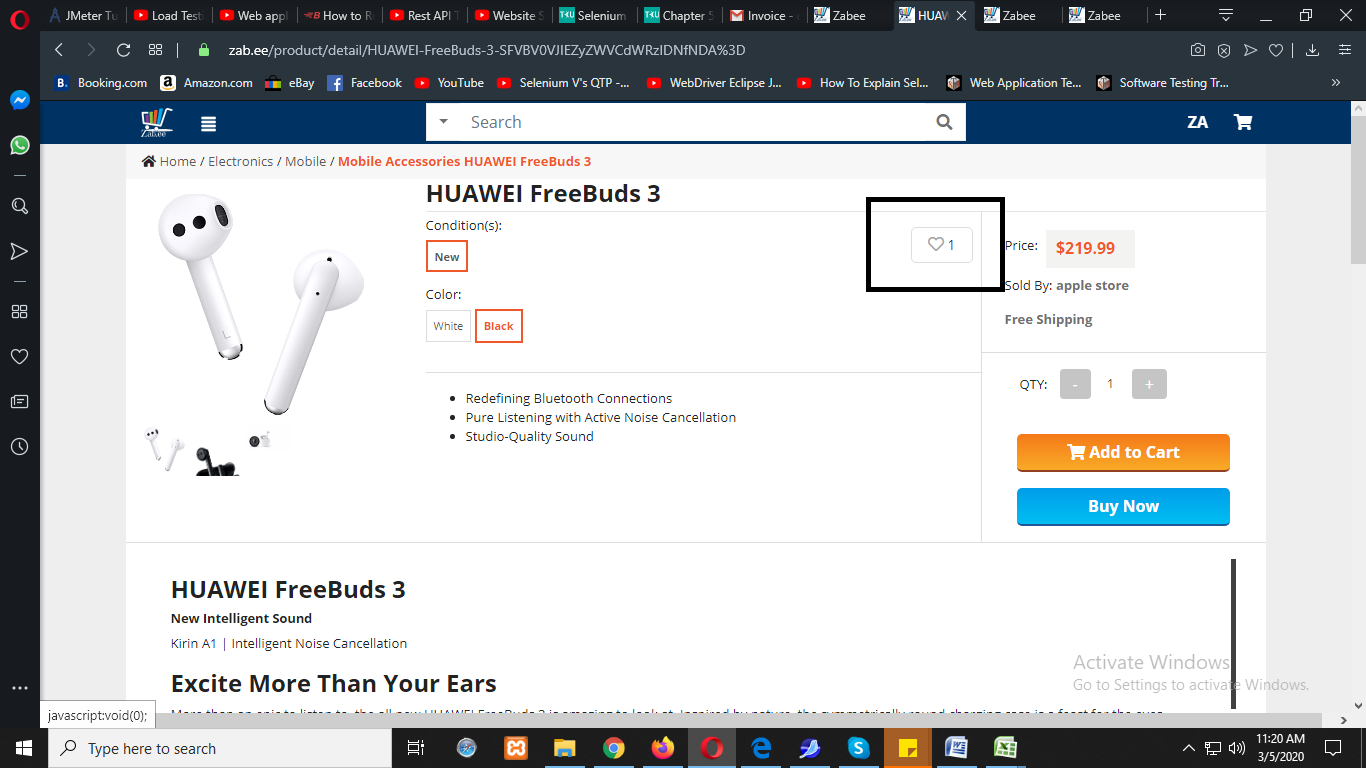
Task: Expand the search category dropdown arrow
Action: coord(444,122)
